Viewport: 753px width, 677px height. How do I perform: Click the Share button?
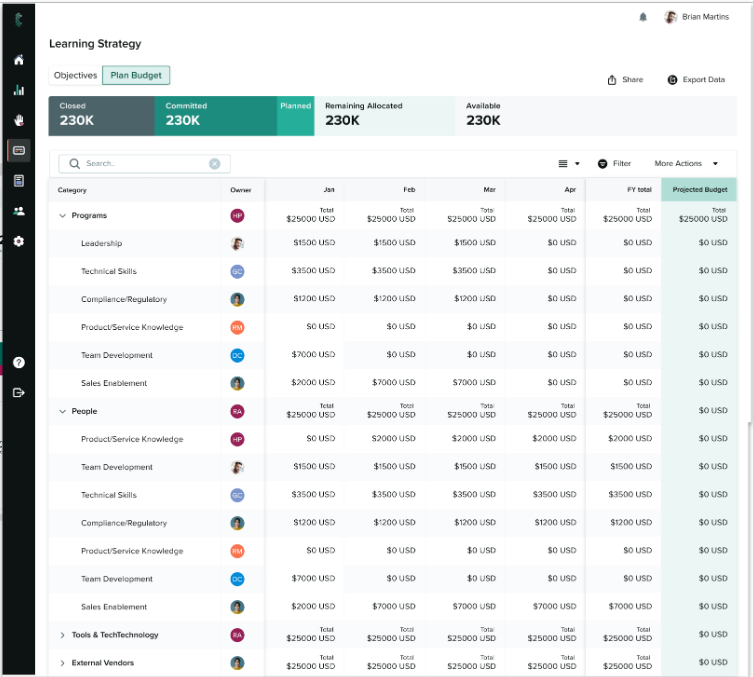pyautogui.click(x=625, y=80)
